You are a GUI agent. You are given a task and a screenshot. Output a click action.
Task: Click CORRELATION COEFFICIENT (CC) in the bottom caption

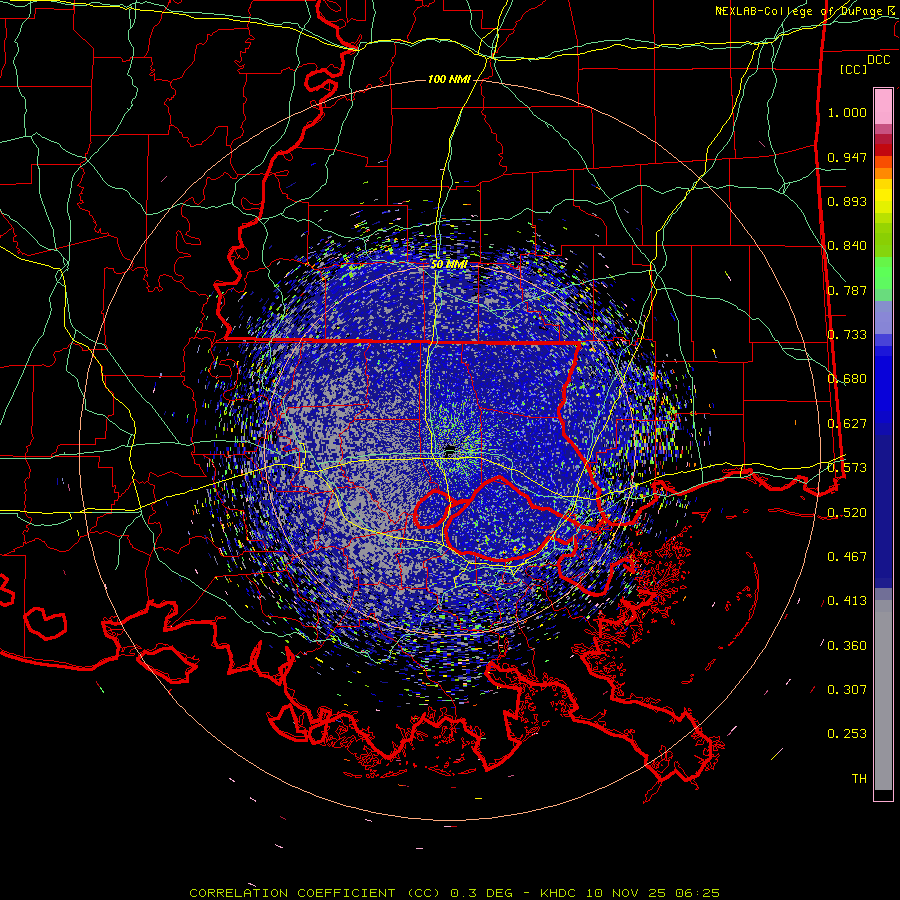coord(315,893)
